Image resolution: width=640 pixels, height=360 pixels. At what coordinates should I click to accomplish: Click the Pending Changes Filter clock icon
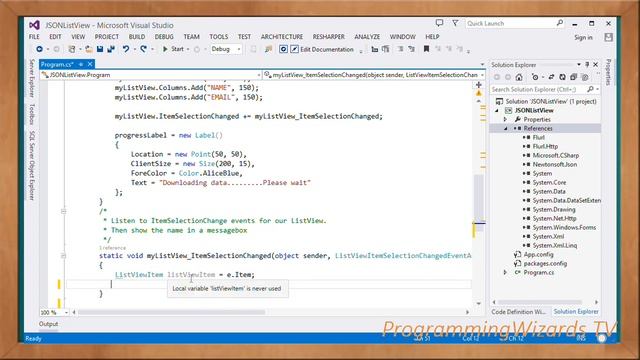point(535,77)
